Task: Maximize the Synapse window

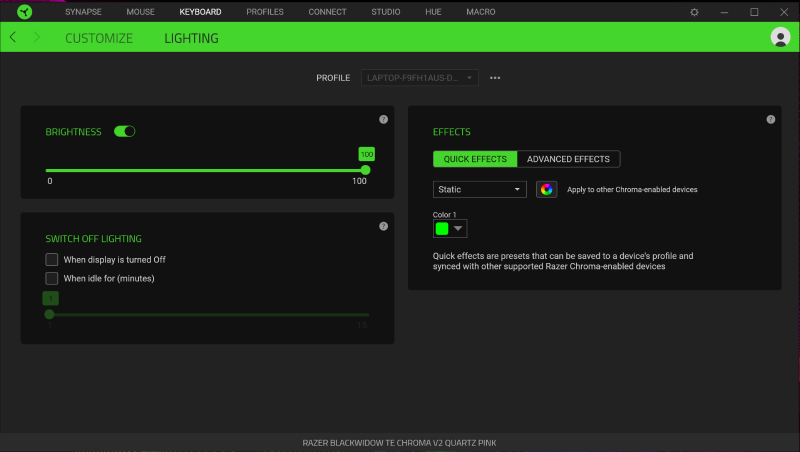Action: [x=754, y=12]
